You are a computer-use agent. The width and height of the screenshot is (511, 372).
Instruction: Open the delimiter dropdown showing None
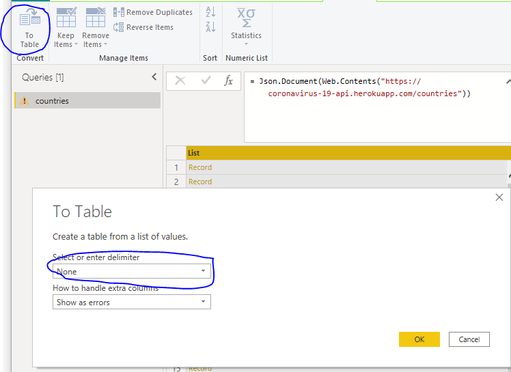click(132, 271)
